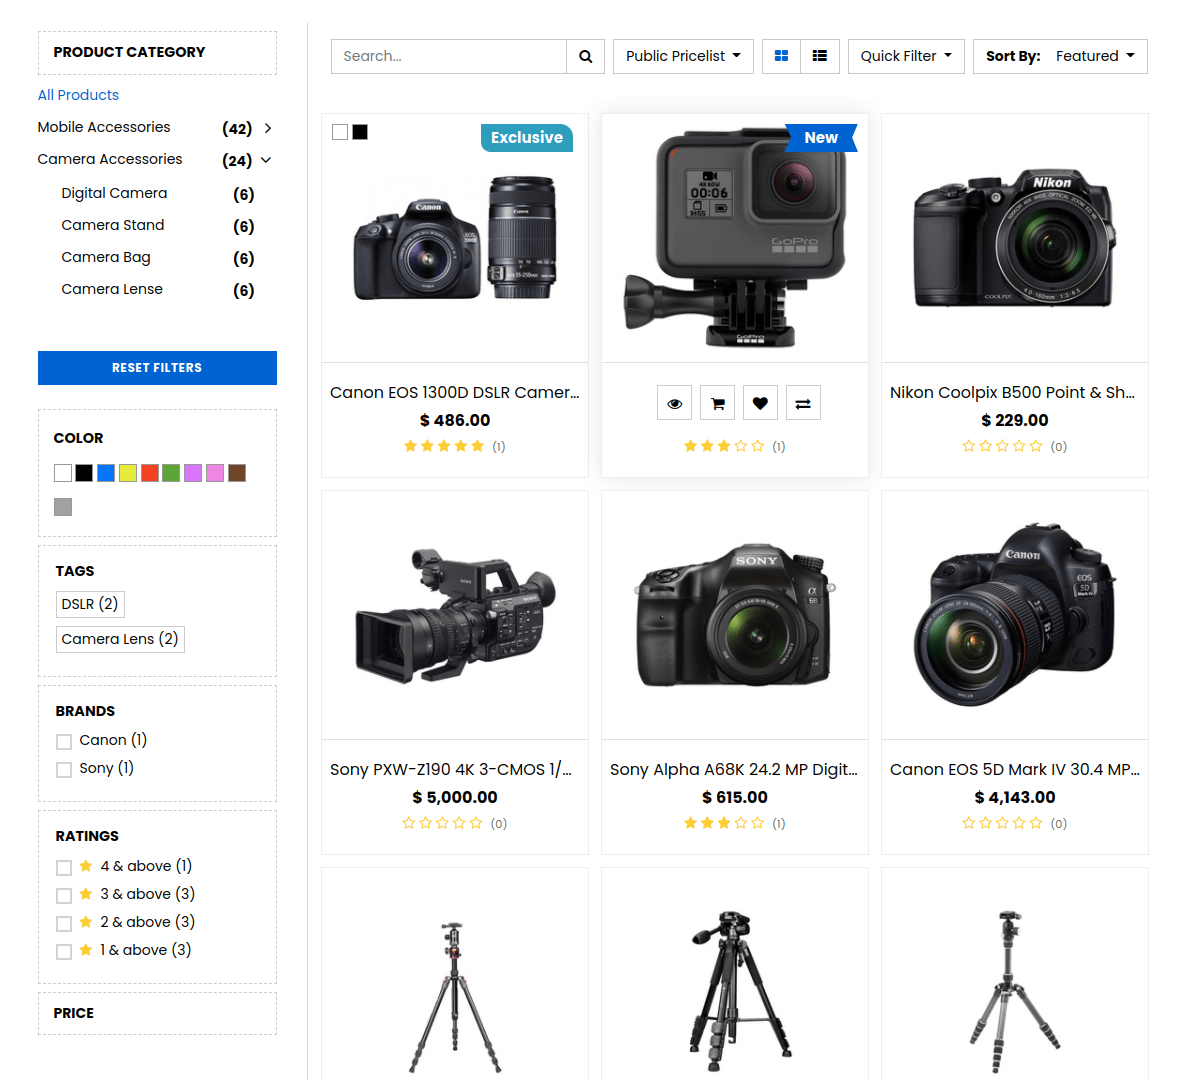Select Camera Stand subcategory

pos(113,225)
